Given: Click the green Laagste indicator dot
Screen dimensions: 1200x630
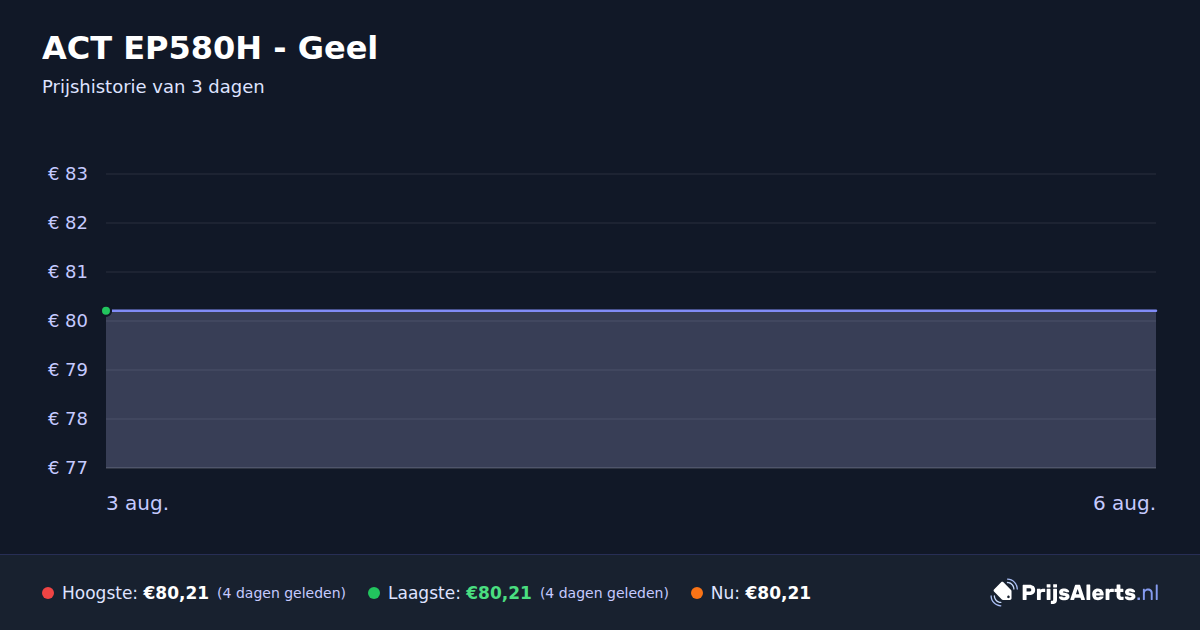Looking at the screenshot, I should pyautogui.click(x=374, y=593).
